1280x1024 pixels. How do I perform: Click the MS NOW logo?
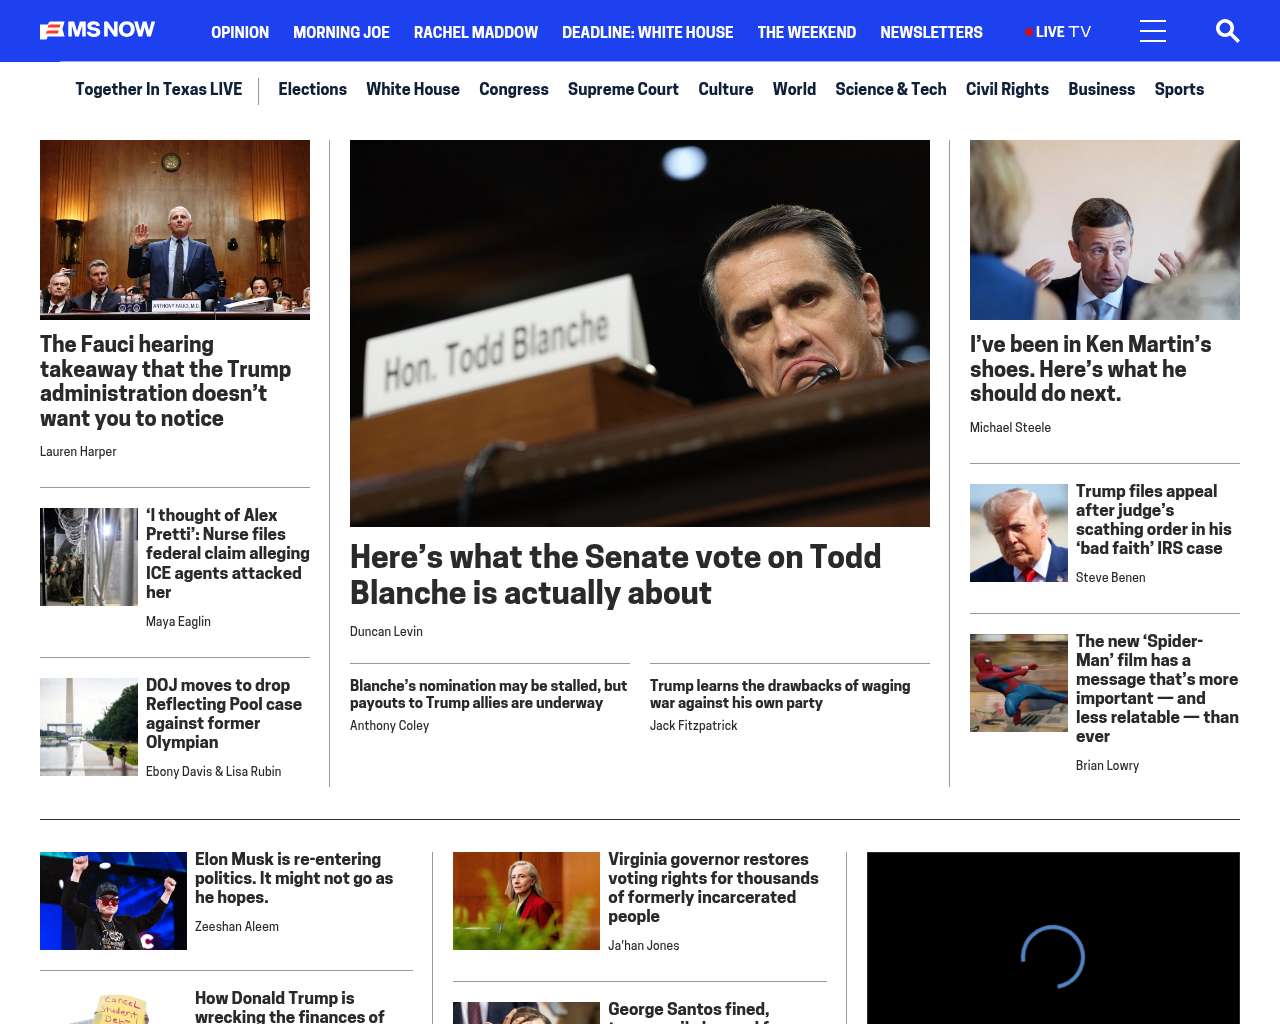click(x=97, y=30)
